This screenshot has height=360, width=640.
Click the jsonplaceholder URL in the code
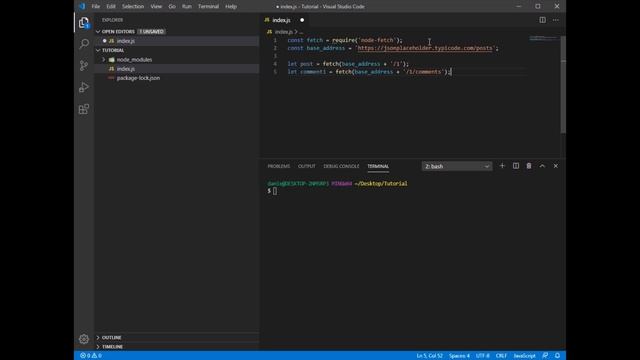[x=425, y=48]
